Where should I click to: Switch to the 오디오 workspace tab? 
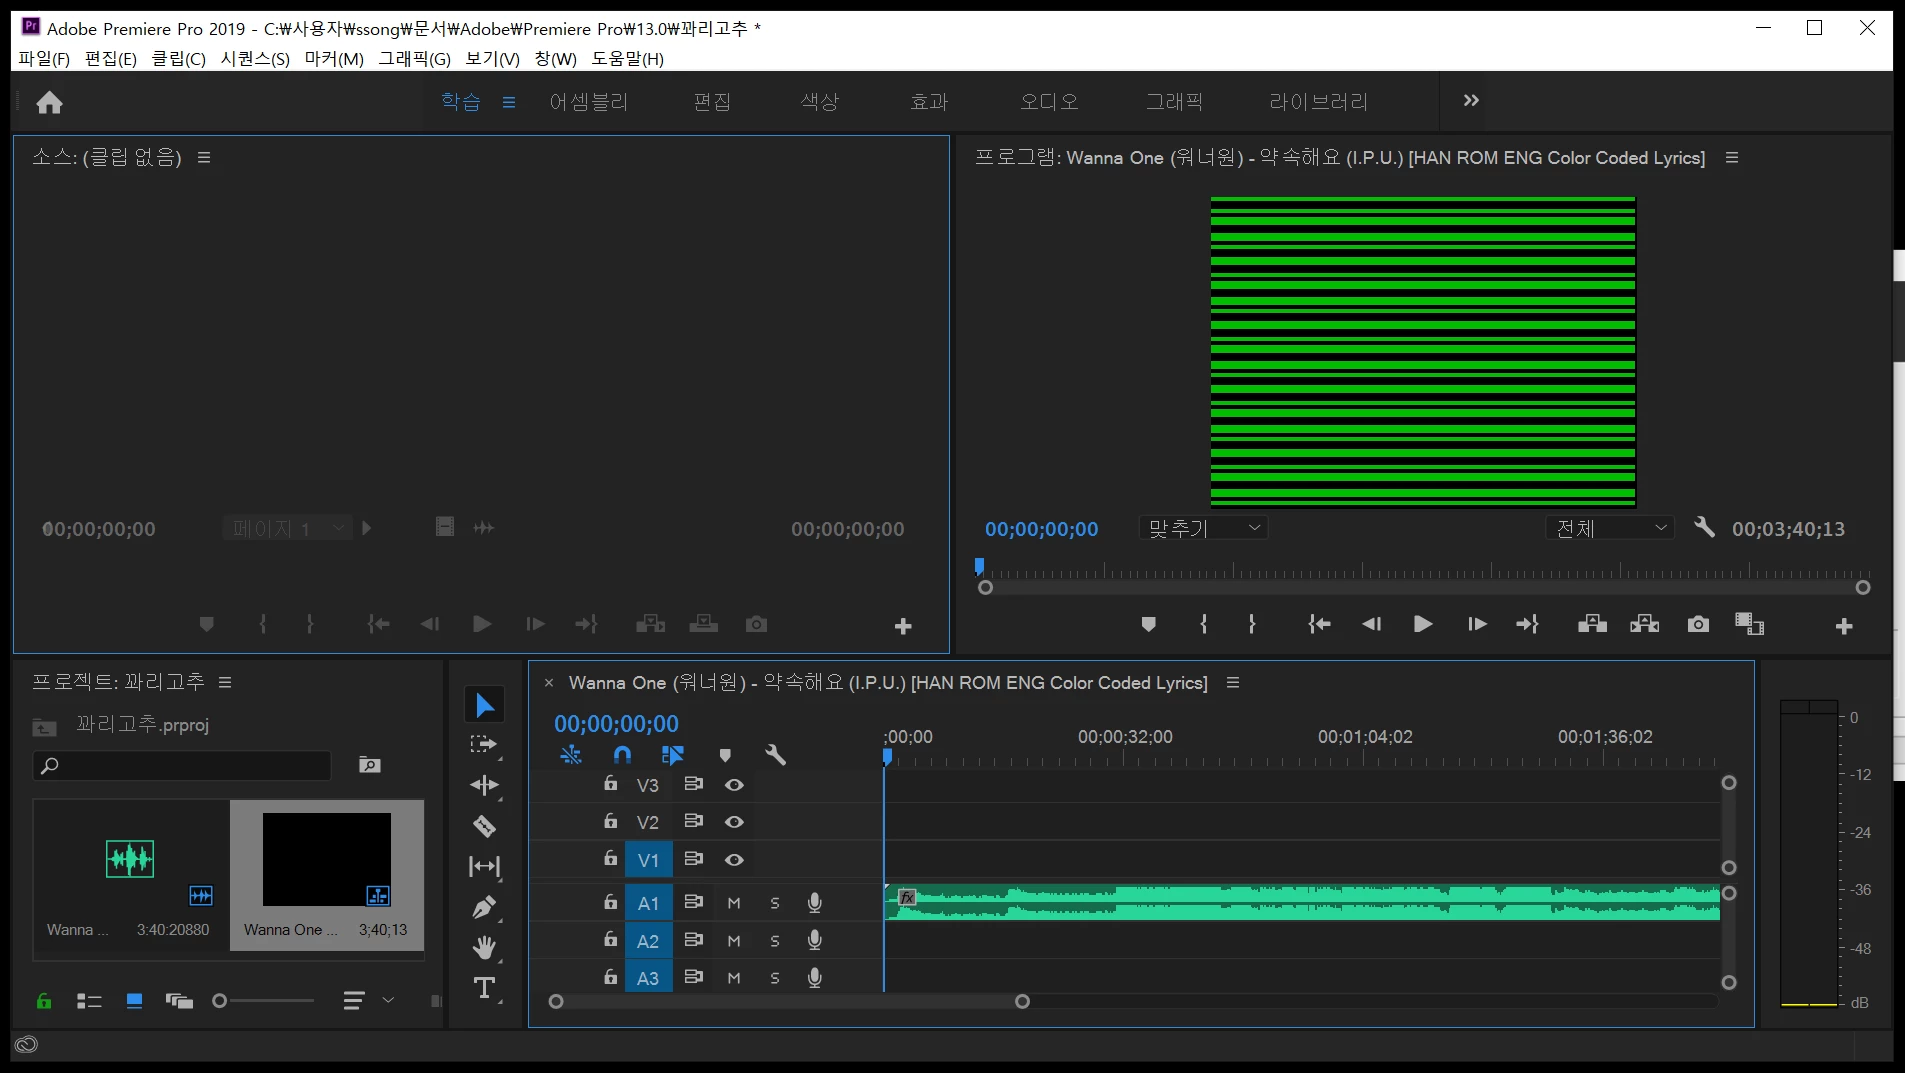pyautogui.click(x=1049, y=102)
